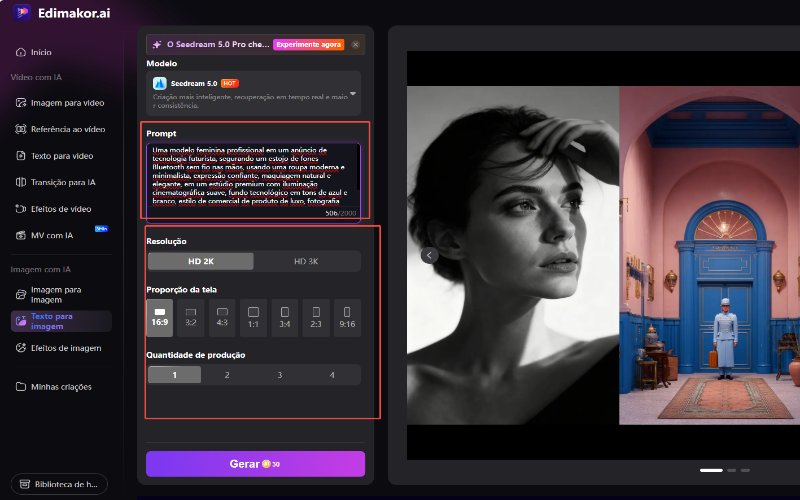Click the sparkle icon in Seedream banner

[157, 44]
